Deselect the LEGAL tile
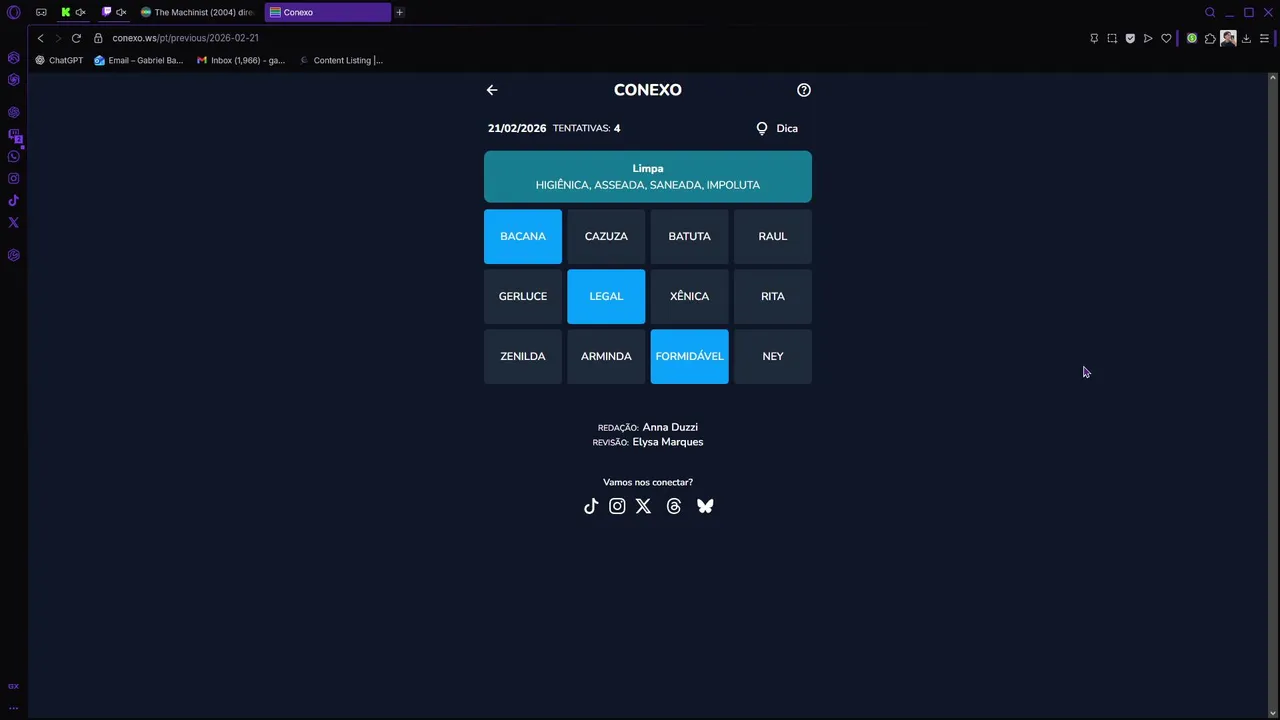This screenshot has width=1280, height=720. pos(606,296)
